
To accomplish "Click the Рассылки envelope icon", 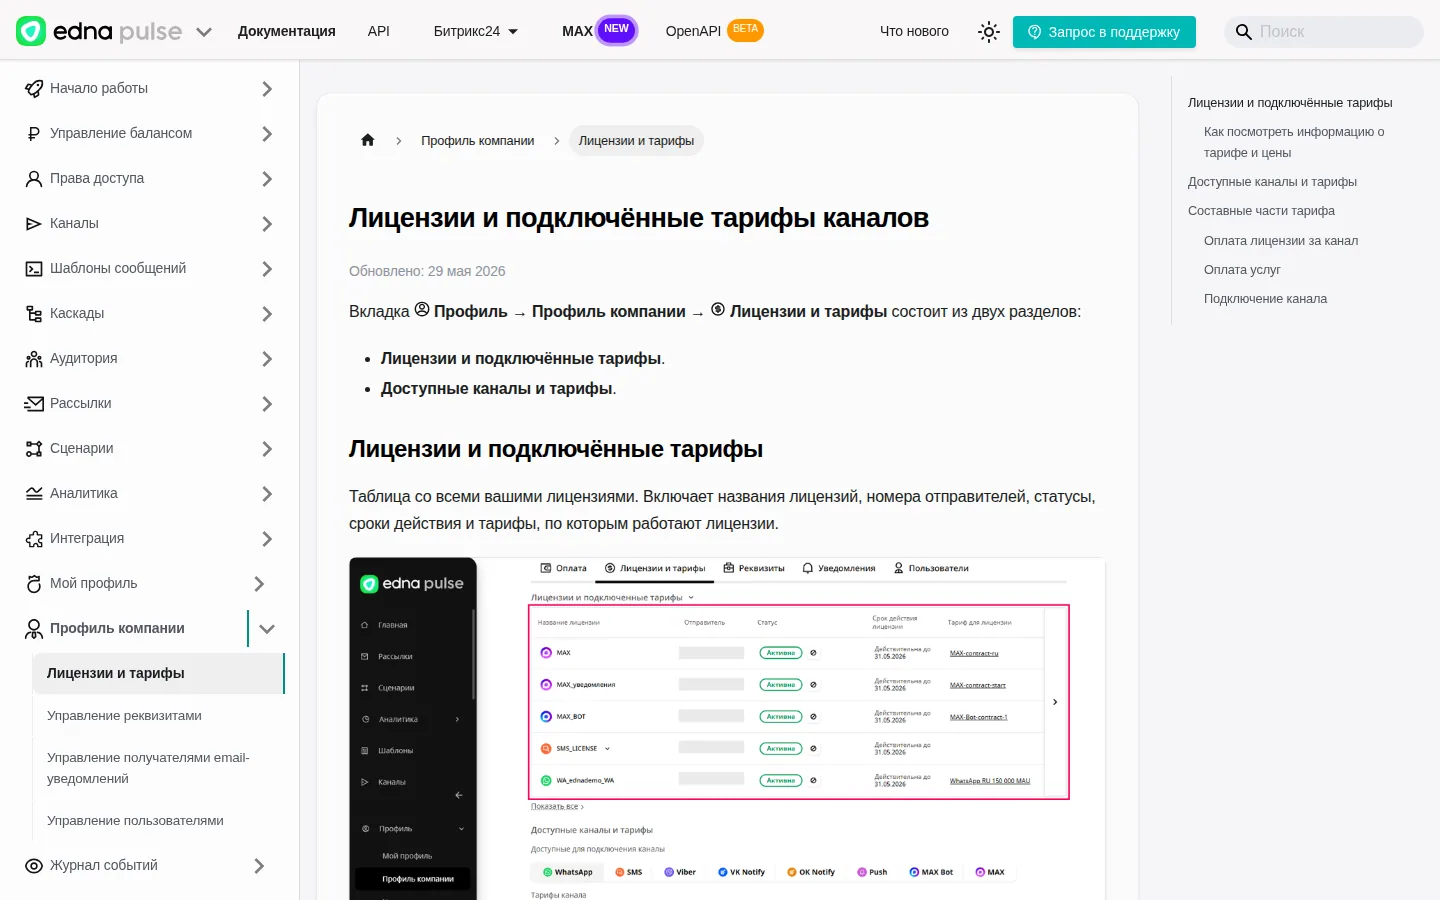I will tap(34, 404).
